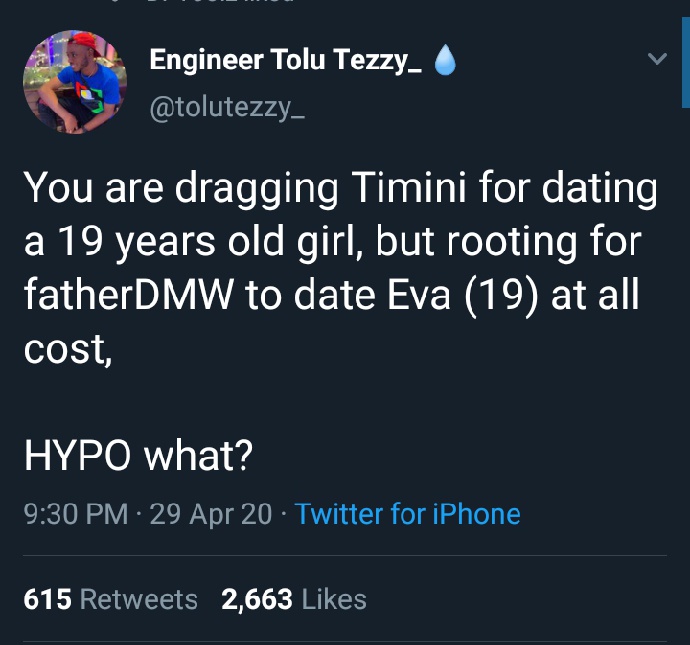View the 615 Retweets list
This screenshot has width=690, height=645.
[x=110, y=599]
